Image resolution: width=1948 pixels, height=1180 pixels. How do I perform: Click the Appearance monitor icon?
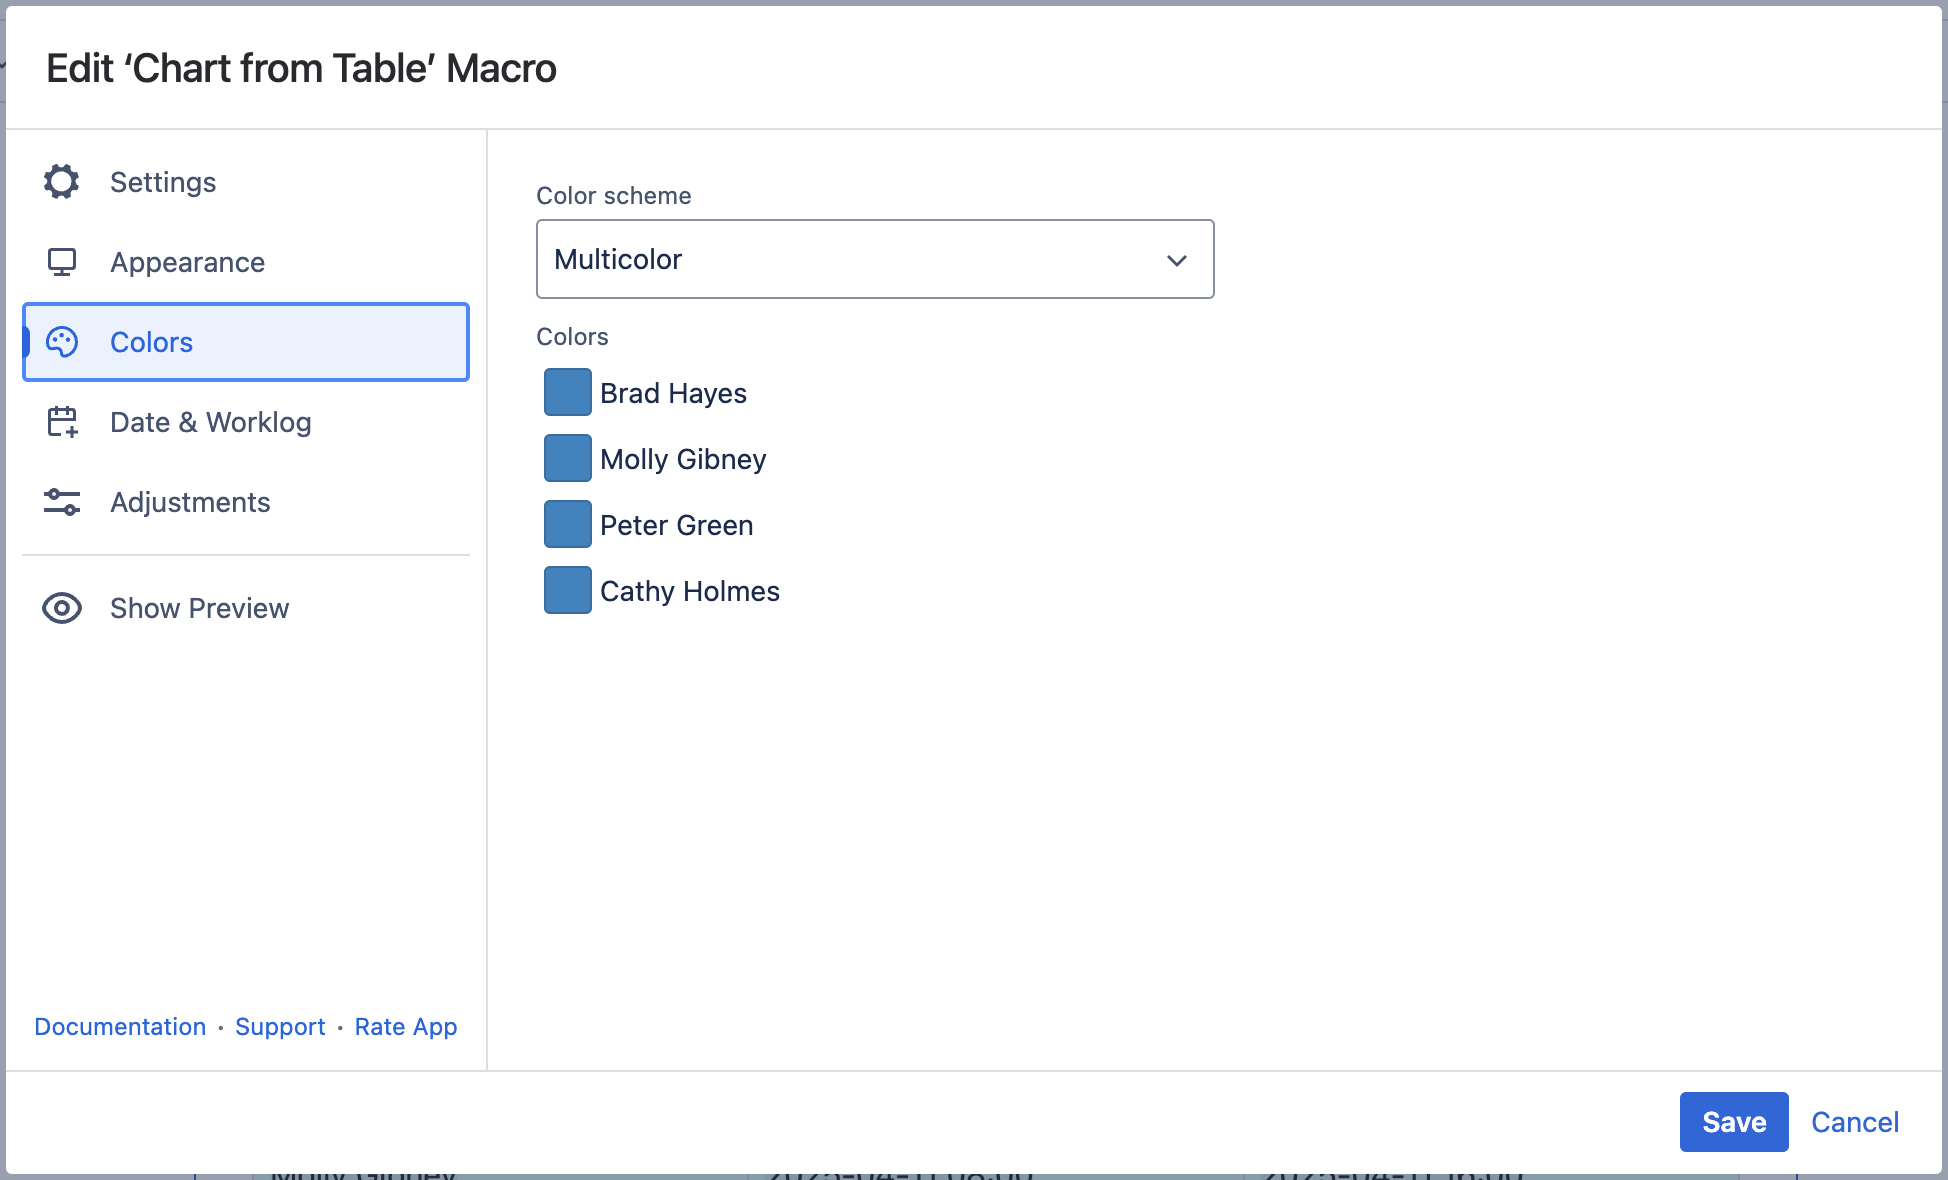(62, 262)
